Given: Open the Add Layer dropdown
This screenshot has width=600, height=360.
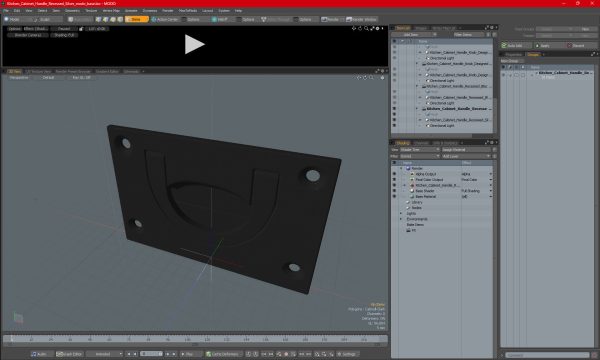Looking at the screenshot, I should (x=466, y=156).
